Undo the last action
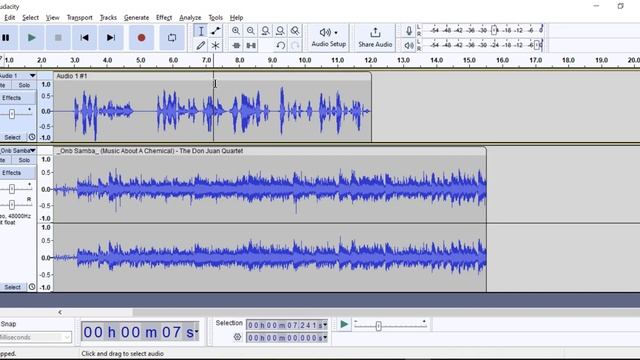The height and width of the screenshot is (360, 640). coord(280,45)
